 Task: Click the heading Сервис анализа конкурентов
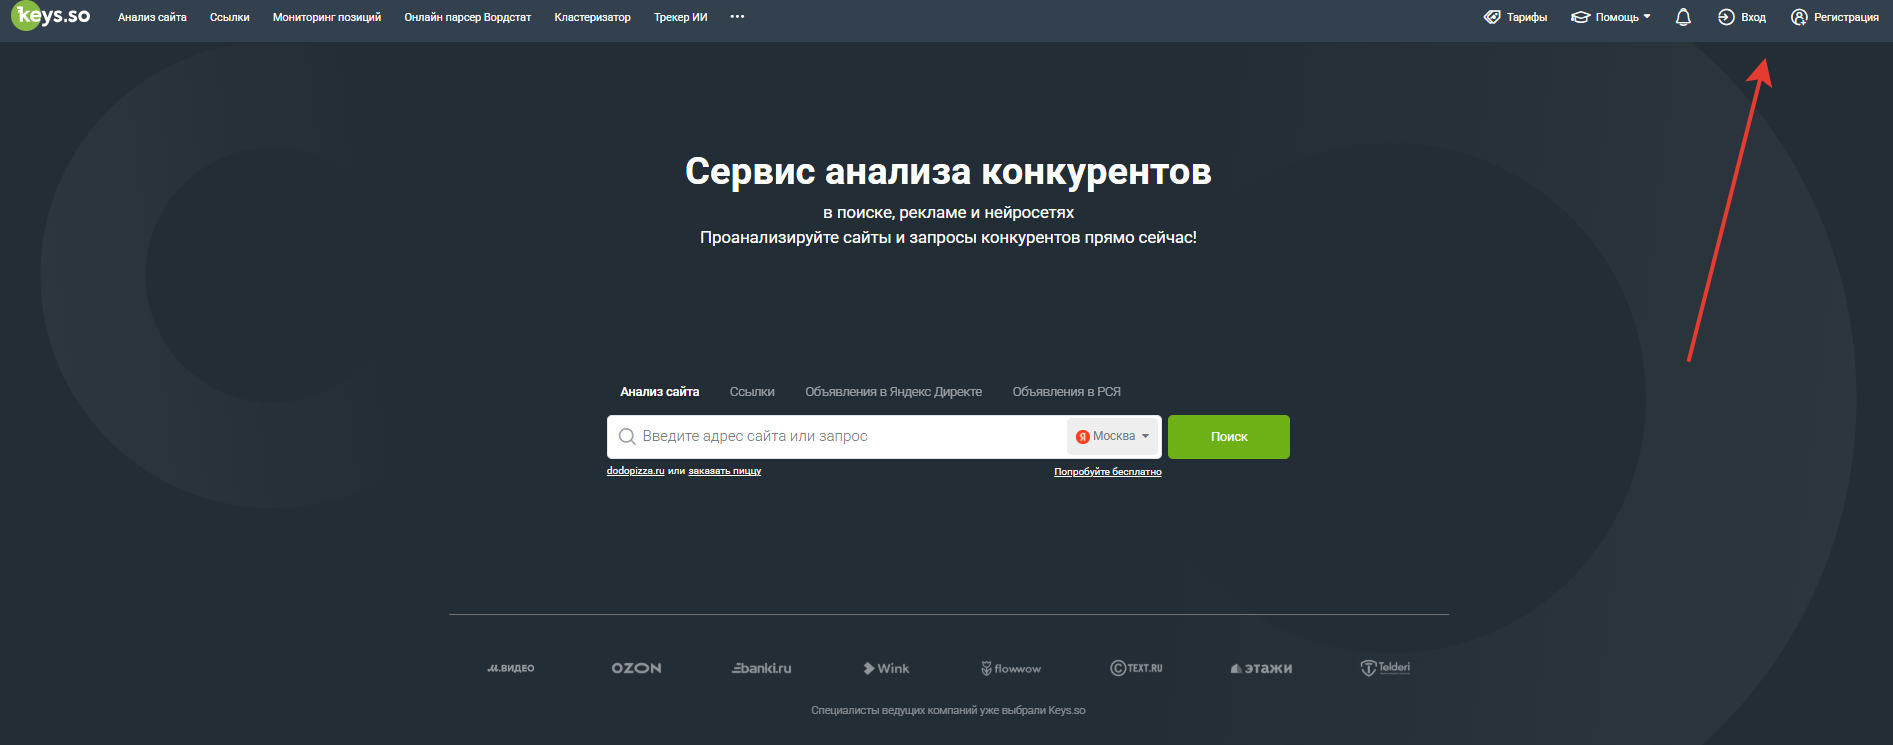(x=948, y=172)
